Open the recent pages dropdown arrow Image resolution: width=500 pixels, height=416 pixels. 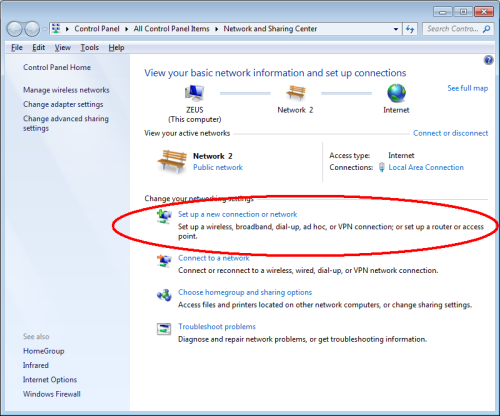pyautogui.click(x=44, y=29)
